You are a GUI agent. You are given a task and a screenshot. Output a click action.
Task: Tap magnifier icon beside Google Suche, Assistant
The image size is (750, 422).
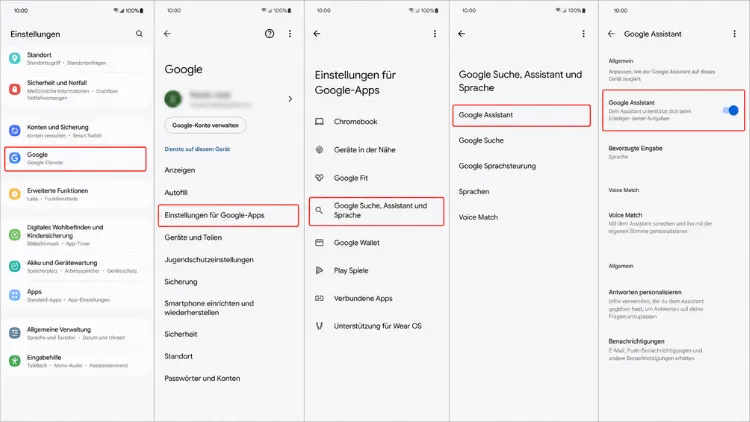tap(319, 210)
